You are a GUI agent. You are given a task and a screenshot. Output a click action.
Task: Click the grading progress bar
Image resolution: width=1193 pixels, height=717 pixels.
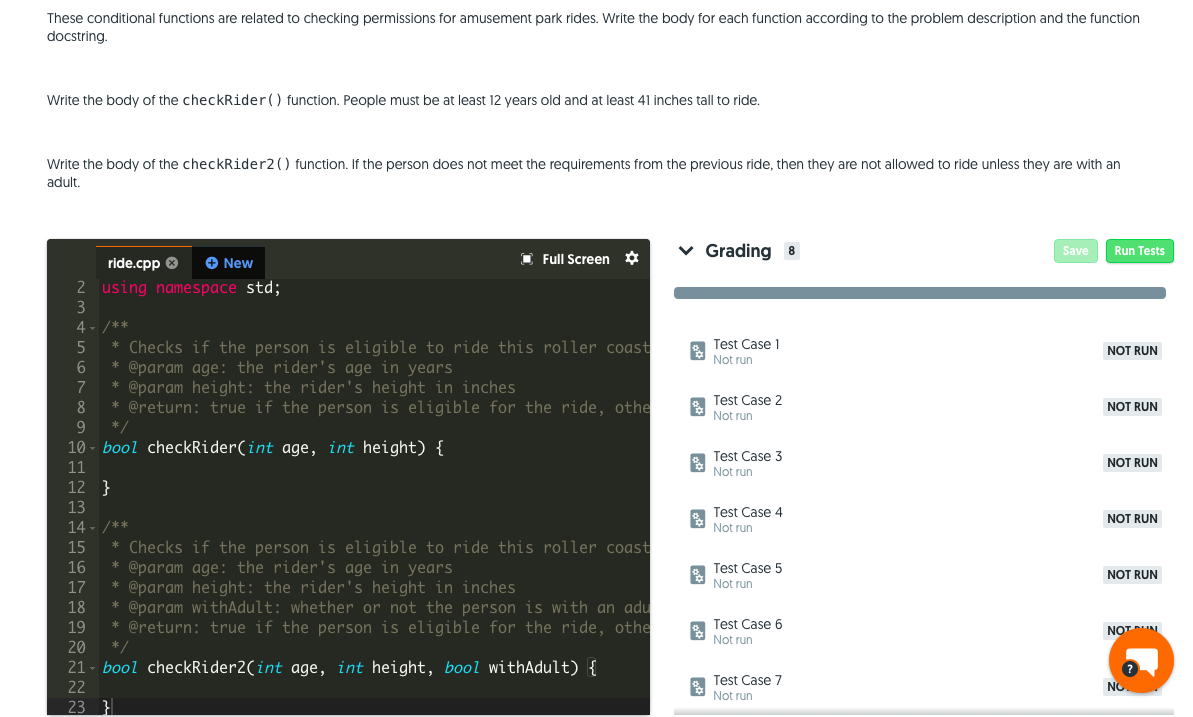pyautogui.click(x=919, y=292)
